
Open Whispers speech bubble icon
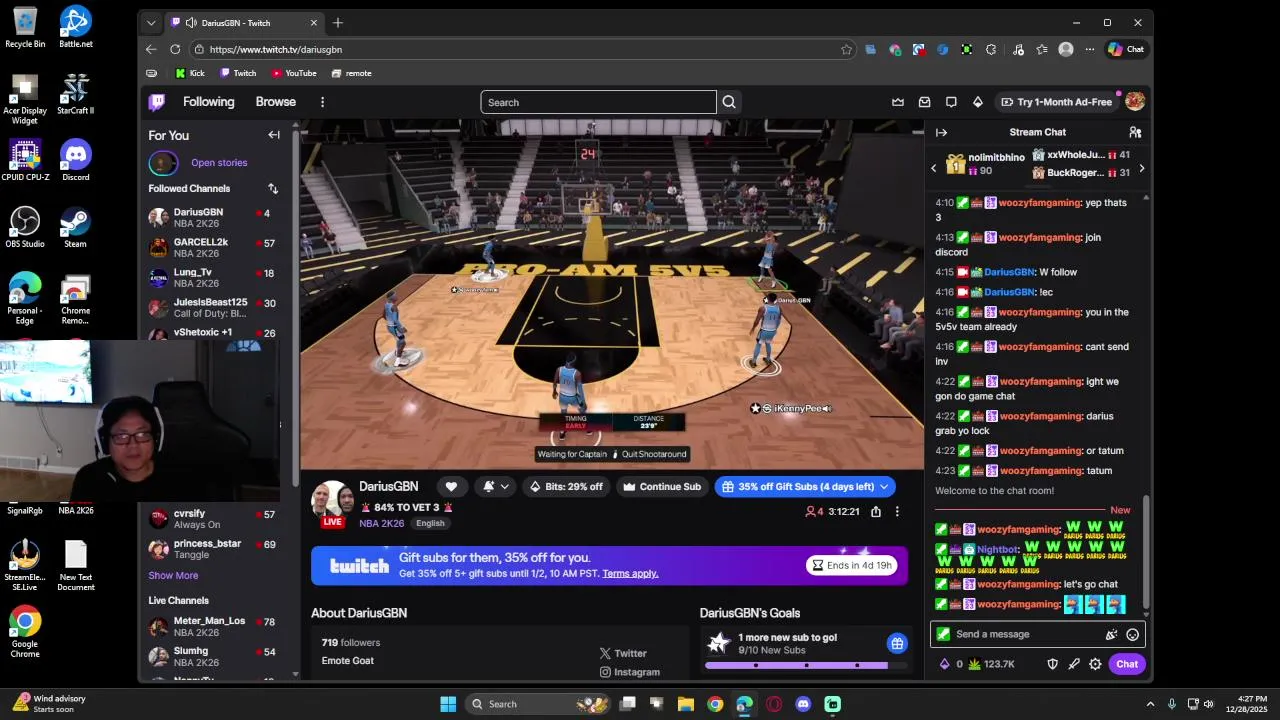[951, 102]
